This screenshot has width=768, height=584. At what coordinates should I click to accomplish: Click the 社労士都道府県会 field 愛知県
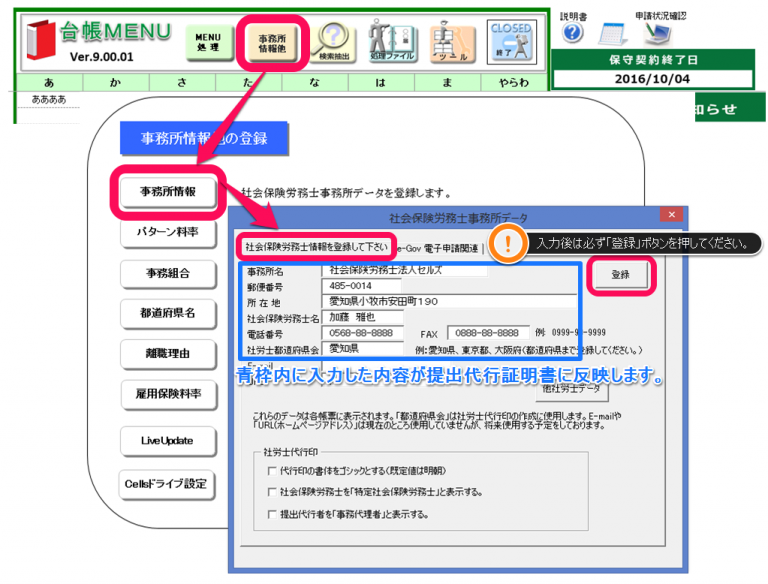point(363,349)
